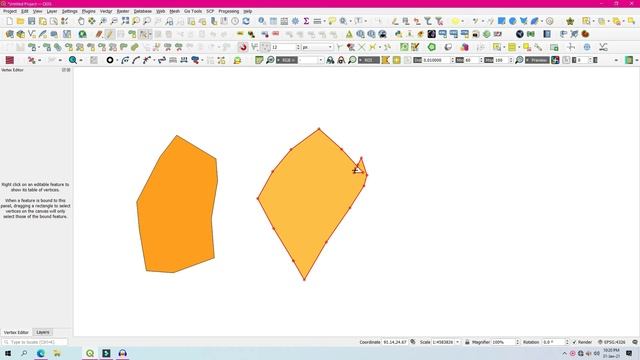Save the project with the floppy icon

point(31,21)
